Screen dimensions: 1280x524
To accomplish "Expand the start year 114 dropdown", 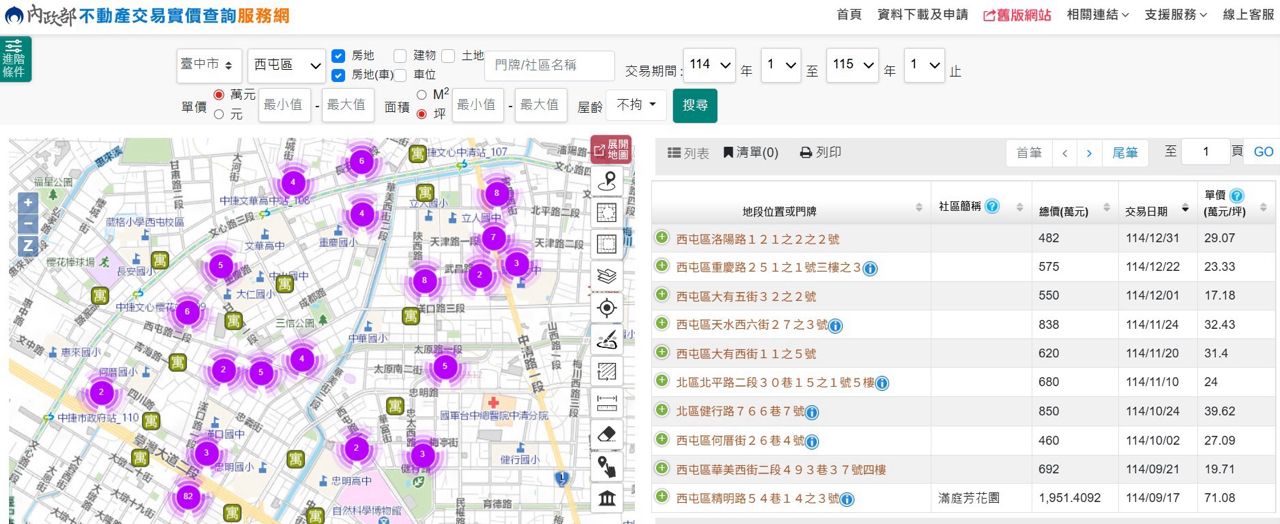I will coord(709,65).
